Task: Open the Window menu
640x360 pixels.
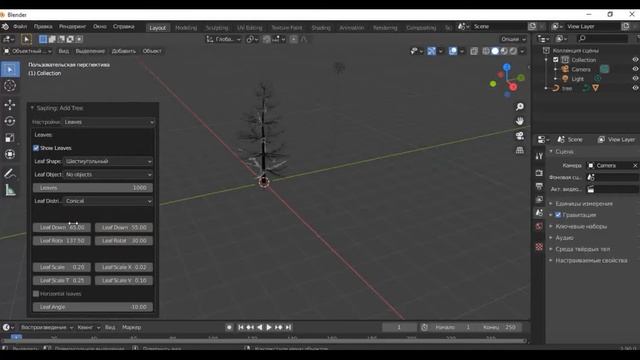Action: click(x=100, y=27)
